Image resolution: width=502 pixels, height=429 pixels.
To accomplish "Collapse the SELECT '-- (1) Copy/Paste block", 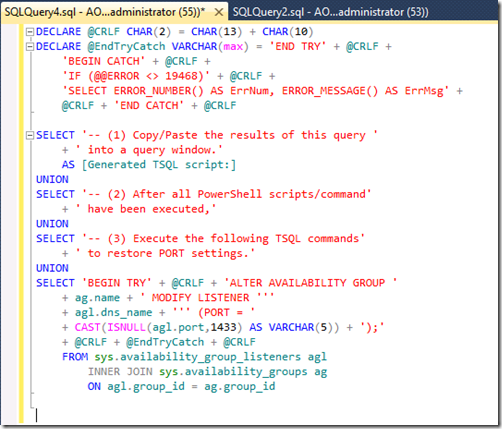I will (30, 135).
